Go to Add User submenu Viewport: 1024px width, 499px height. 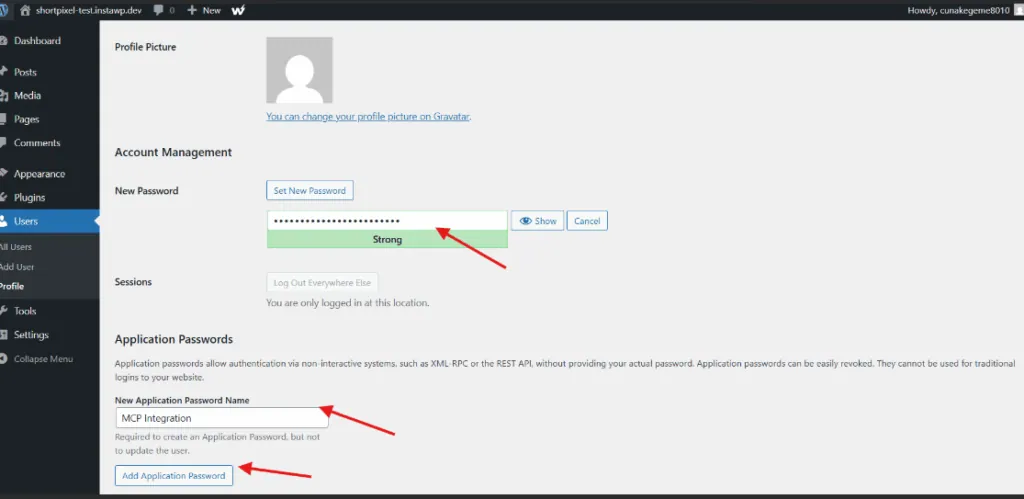tap(17, 266)
